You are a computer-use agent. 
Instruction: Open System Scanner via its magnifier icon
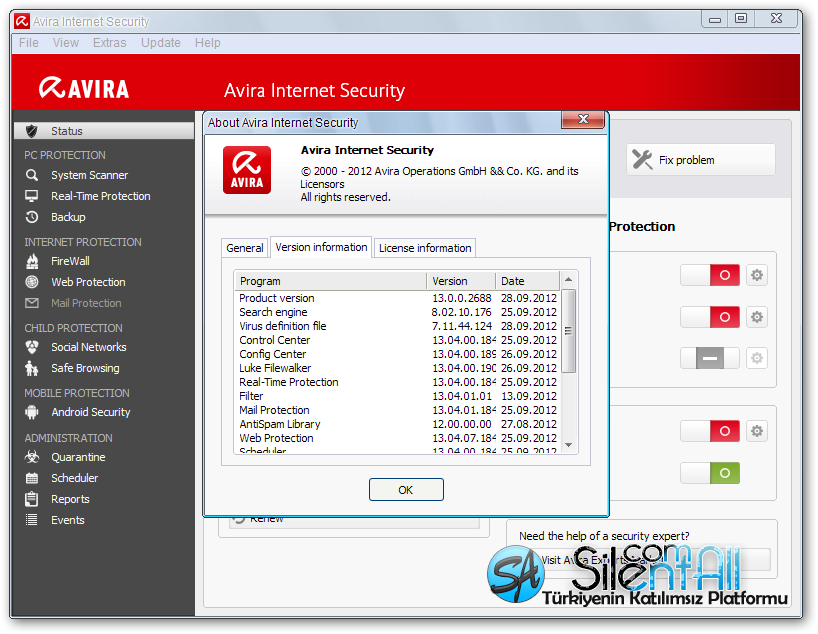tap(32, 175)
